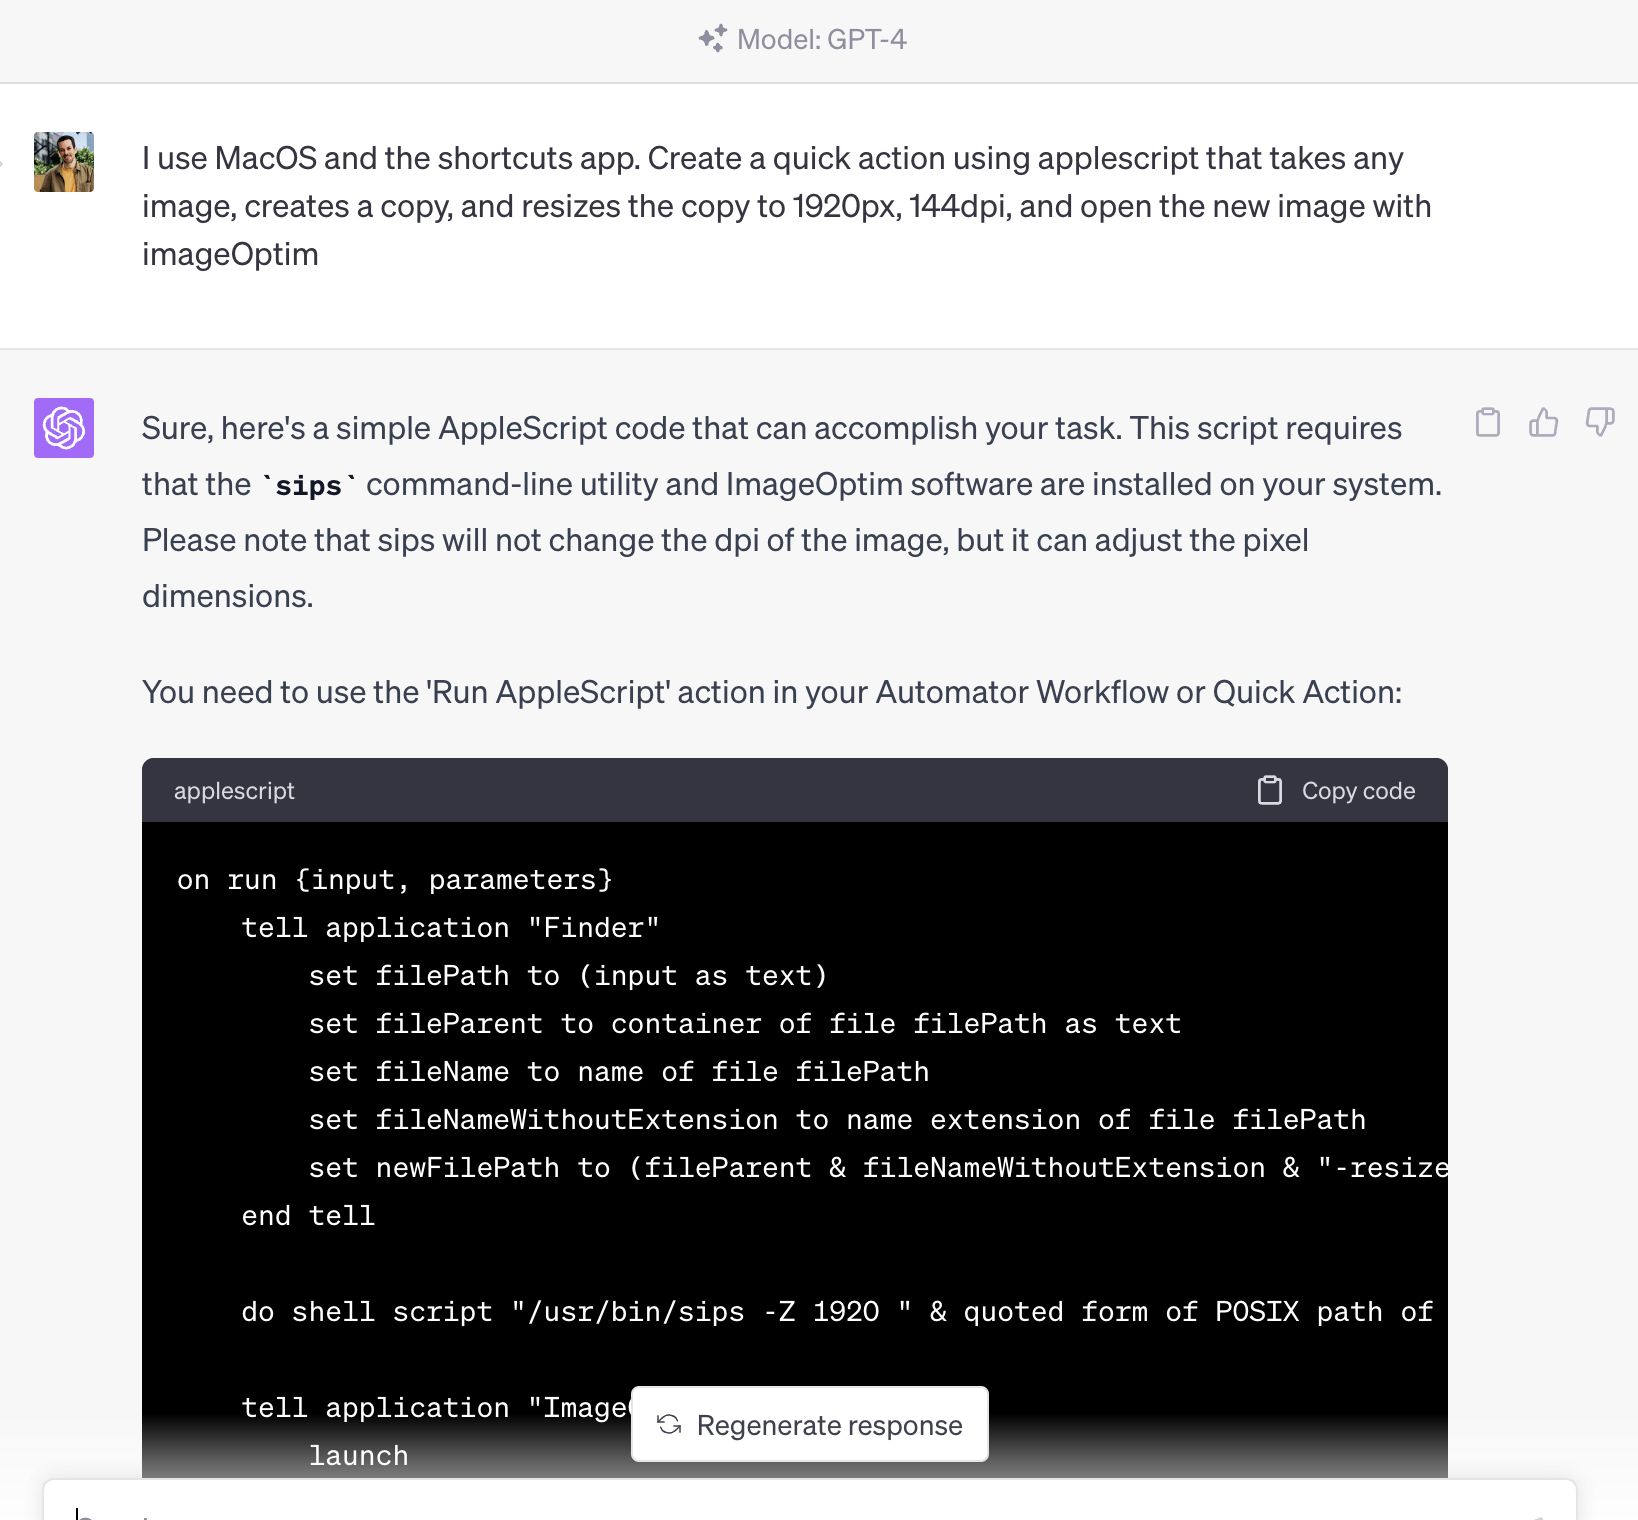Viewport: 1638px width, 1520px height.
Task: Click the user profile avatar photo
Action: coord(64,162)
